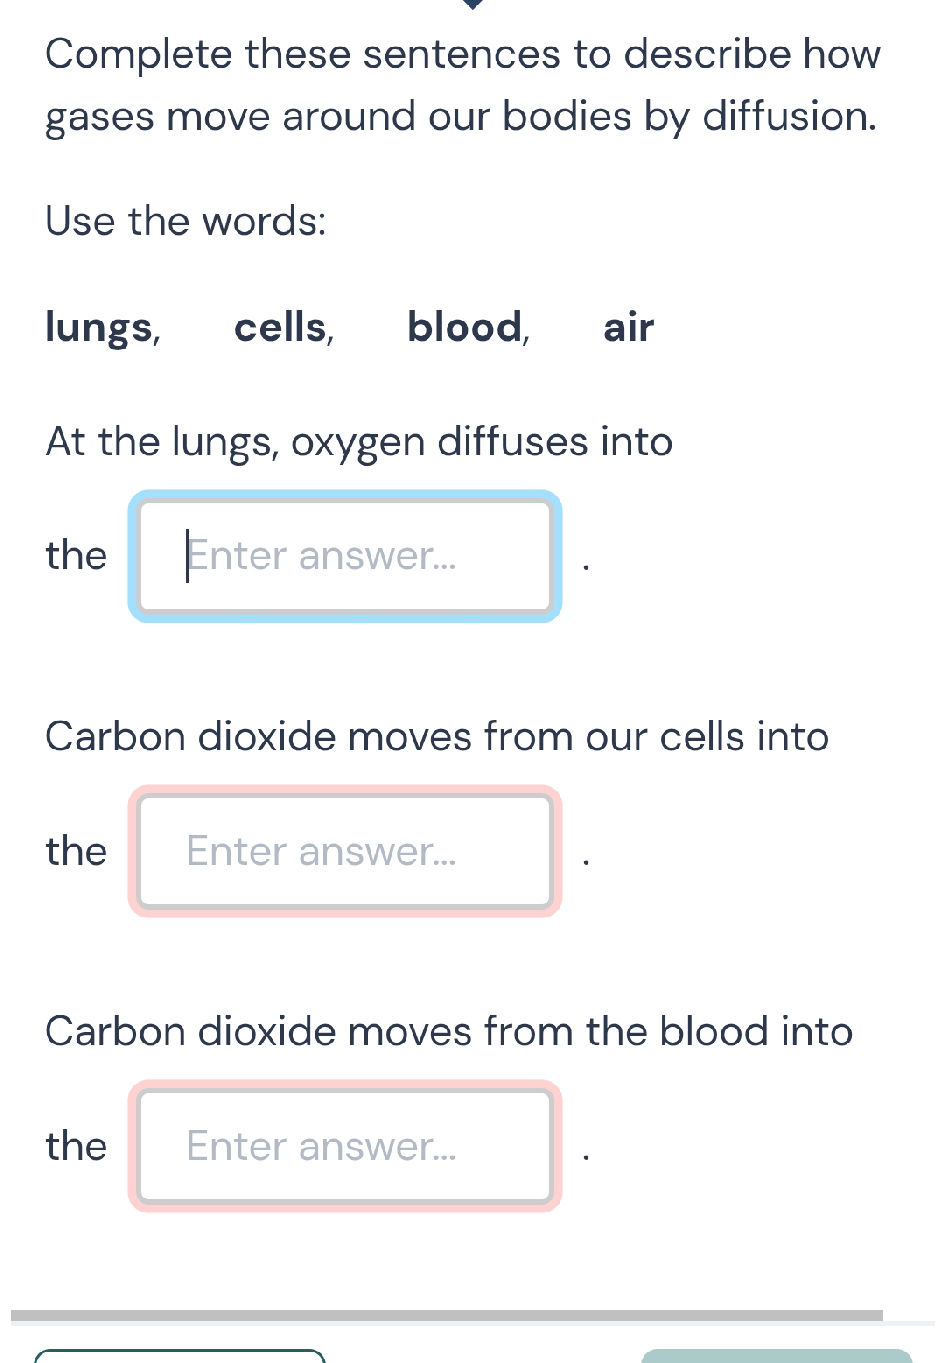Focus the answer box after 'from our cells into'
This screenshot has width=945, height=1363.
click(x=345, y=851)
